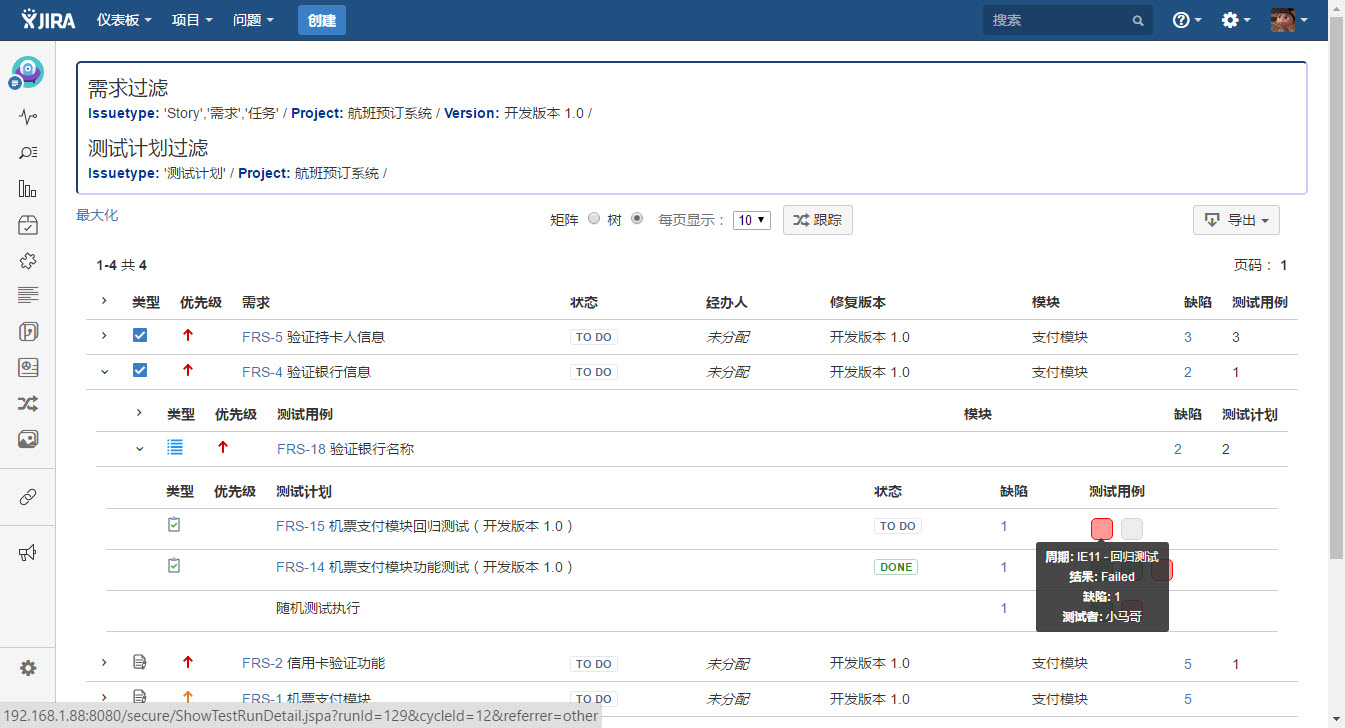Select the 矩阵 radio button
Viewport: 1345px width, 728px height.
pyautogui.click(x=594, y=218)
